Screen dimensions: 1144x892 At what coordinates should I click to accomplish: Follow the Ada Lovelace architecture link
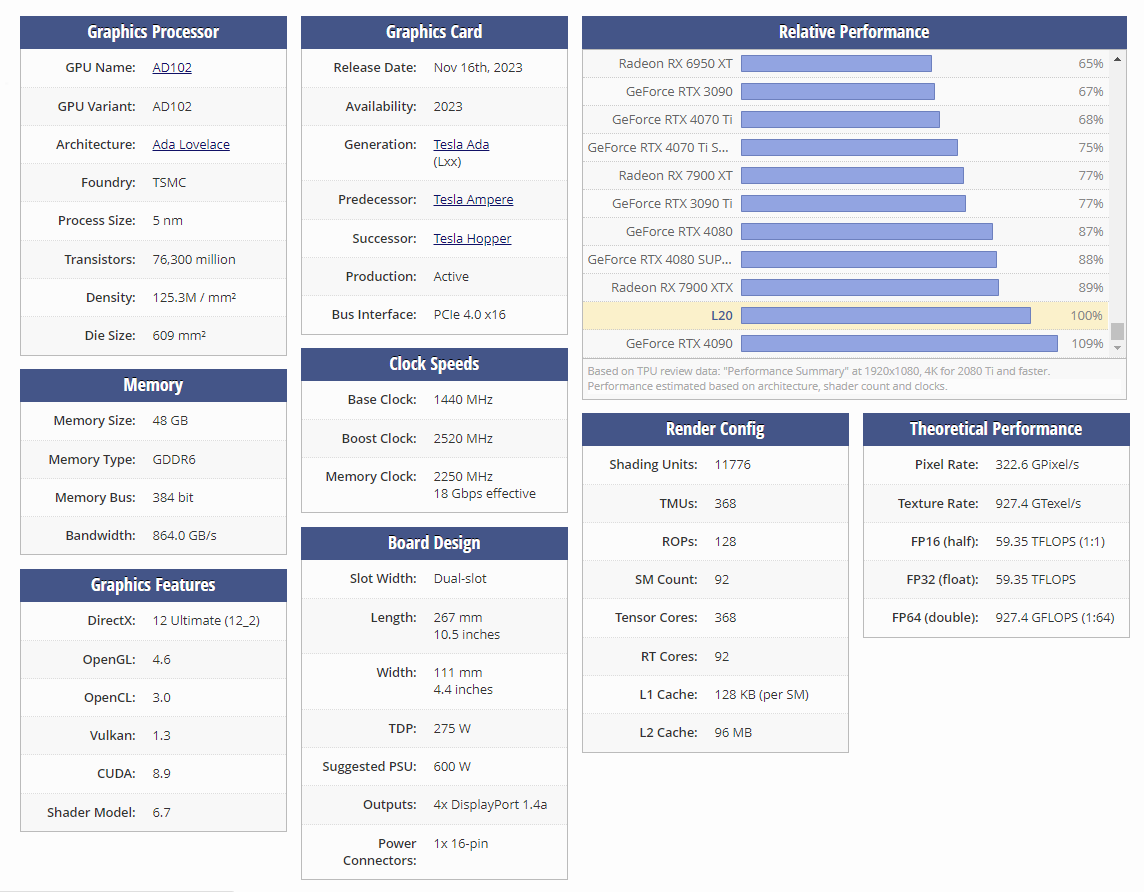(191, 144)
